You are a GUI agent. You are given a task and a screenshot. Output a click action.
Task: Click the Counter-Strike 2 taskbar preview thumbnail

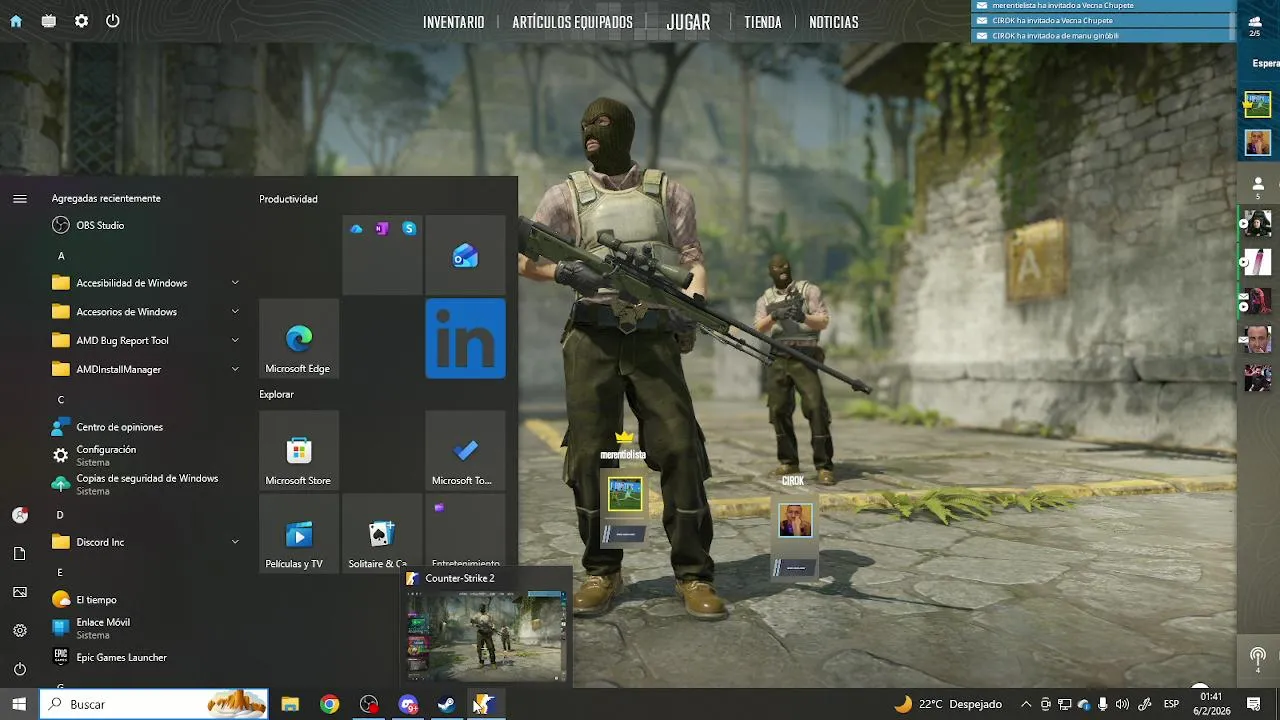(x=486, y=634)
